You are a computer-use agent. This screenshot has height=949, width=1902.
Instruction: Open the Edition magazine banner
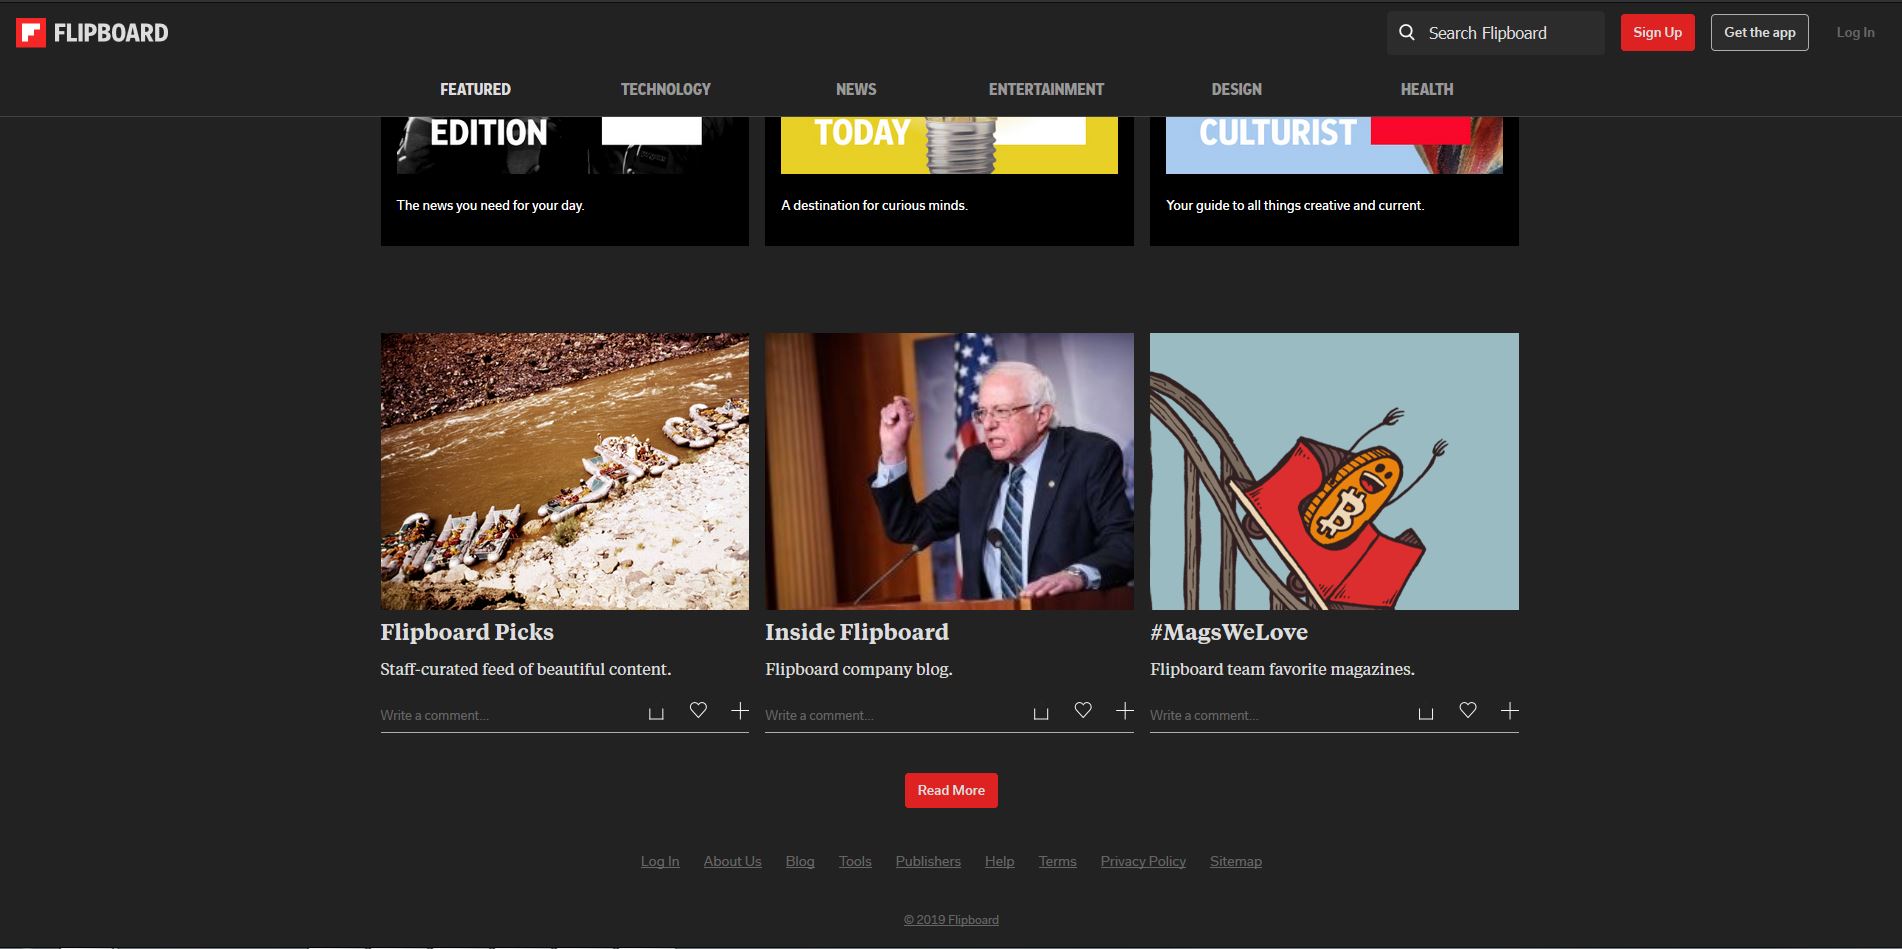(x=564, y=145)
